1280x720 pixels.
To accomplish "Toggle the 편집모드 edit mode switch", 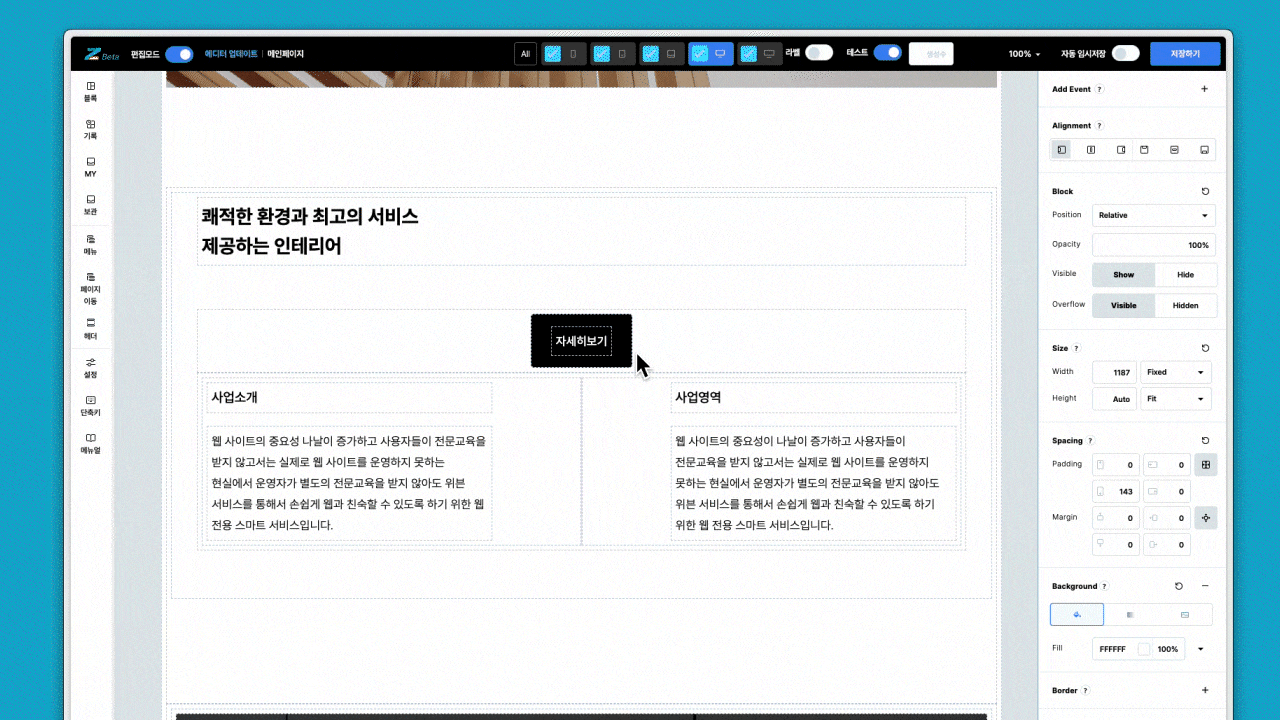I will (x=179, y=54).
